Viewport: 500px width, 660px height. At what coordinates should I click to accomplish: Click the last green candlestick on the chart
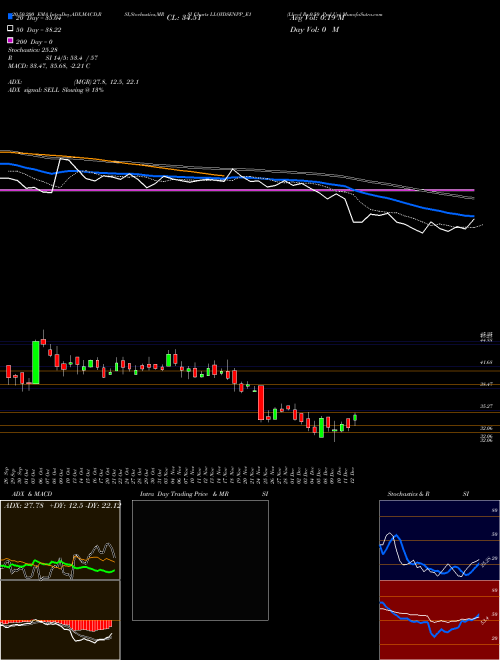[x=355, y=418]
